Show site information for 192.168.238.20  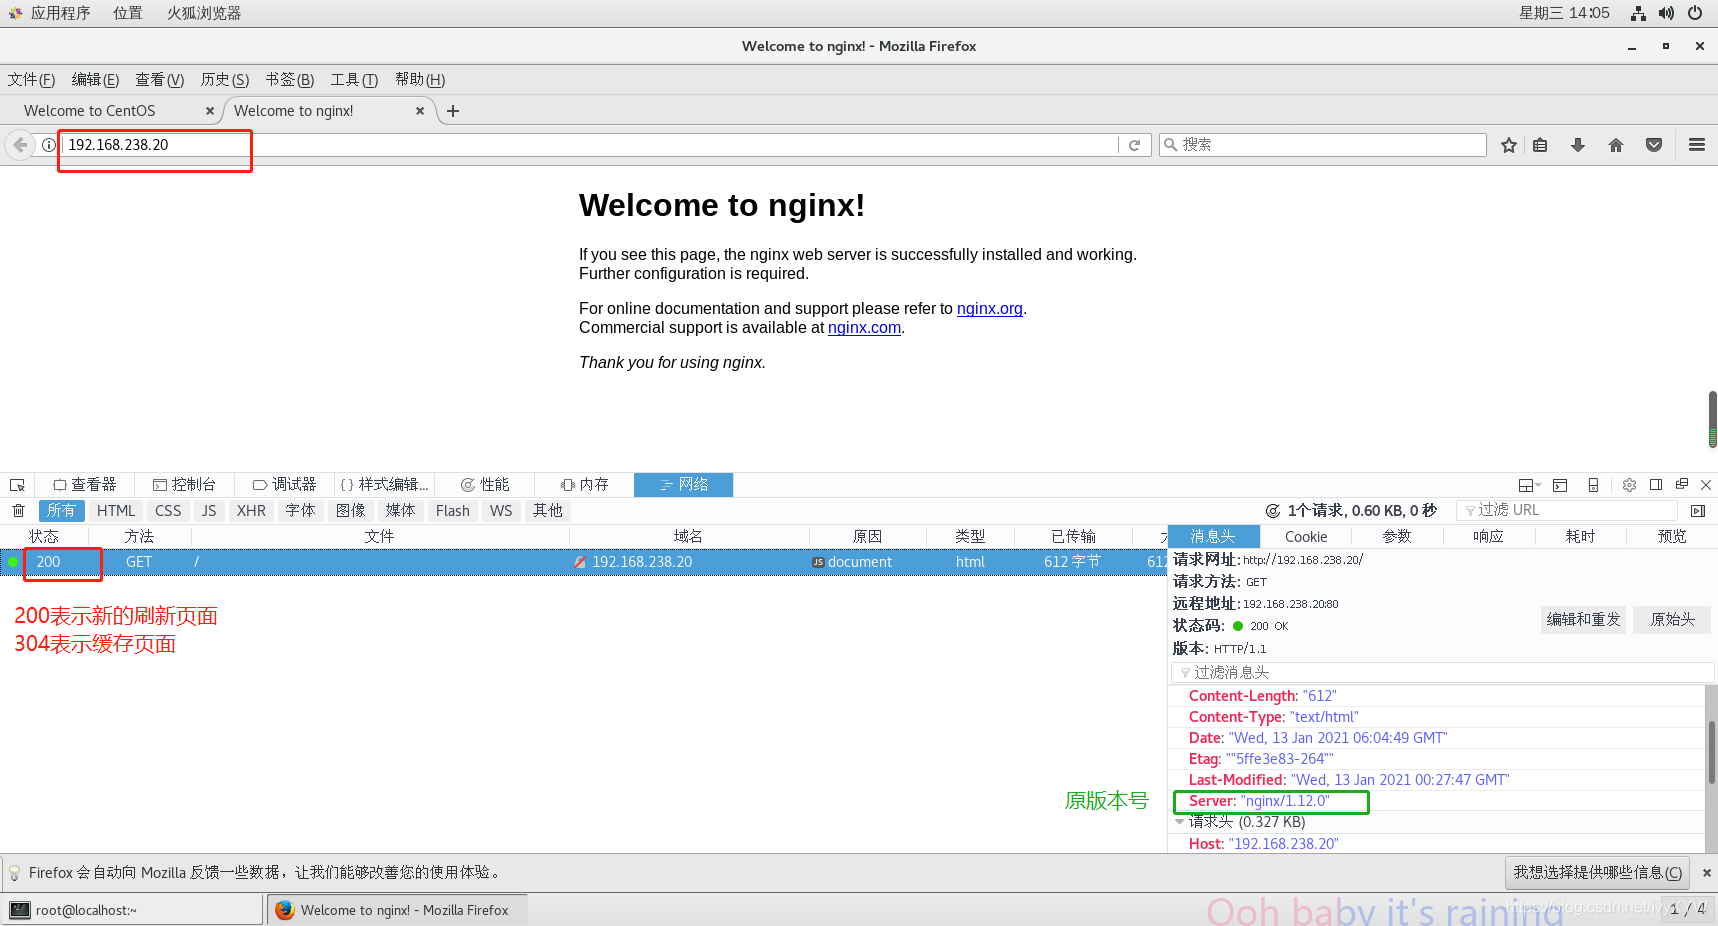(x=48, y=145)
